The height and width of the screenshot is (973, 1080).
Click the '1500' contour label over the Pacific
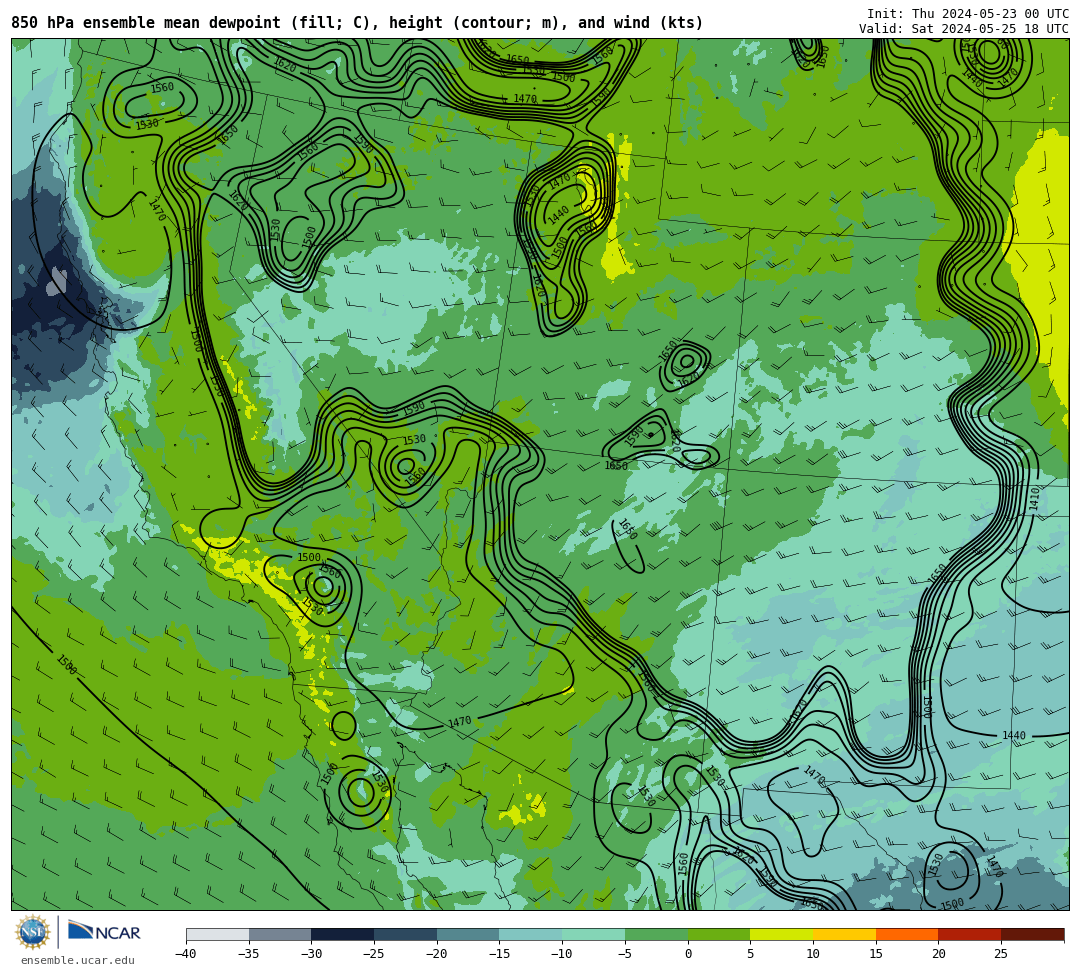66,665
